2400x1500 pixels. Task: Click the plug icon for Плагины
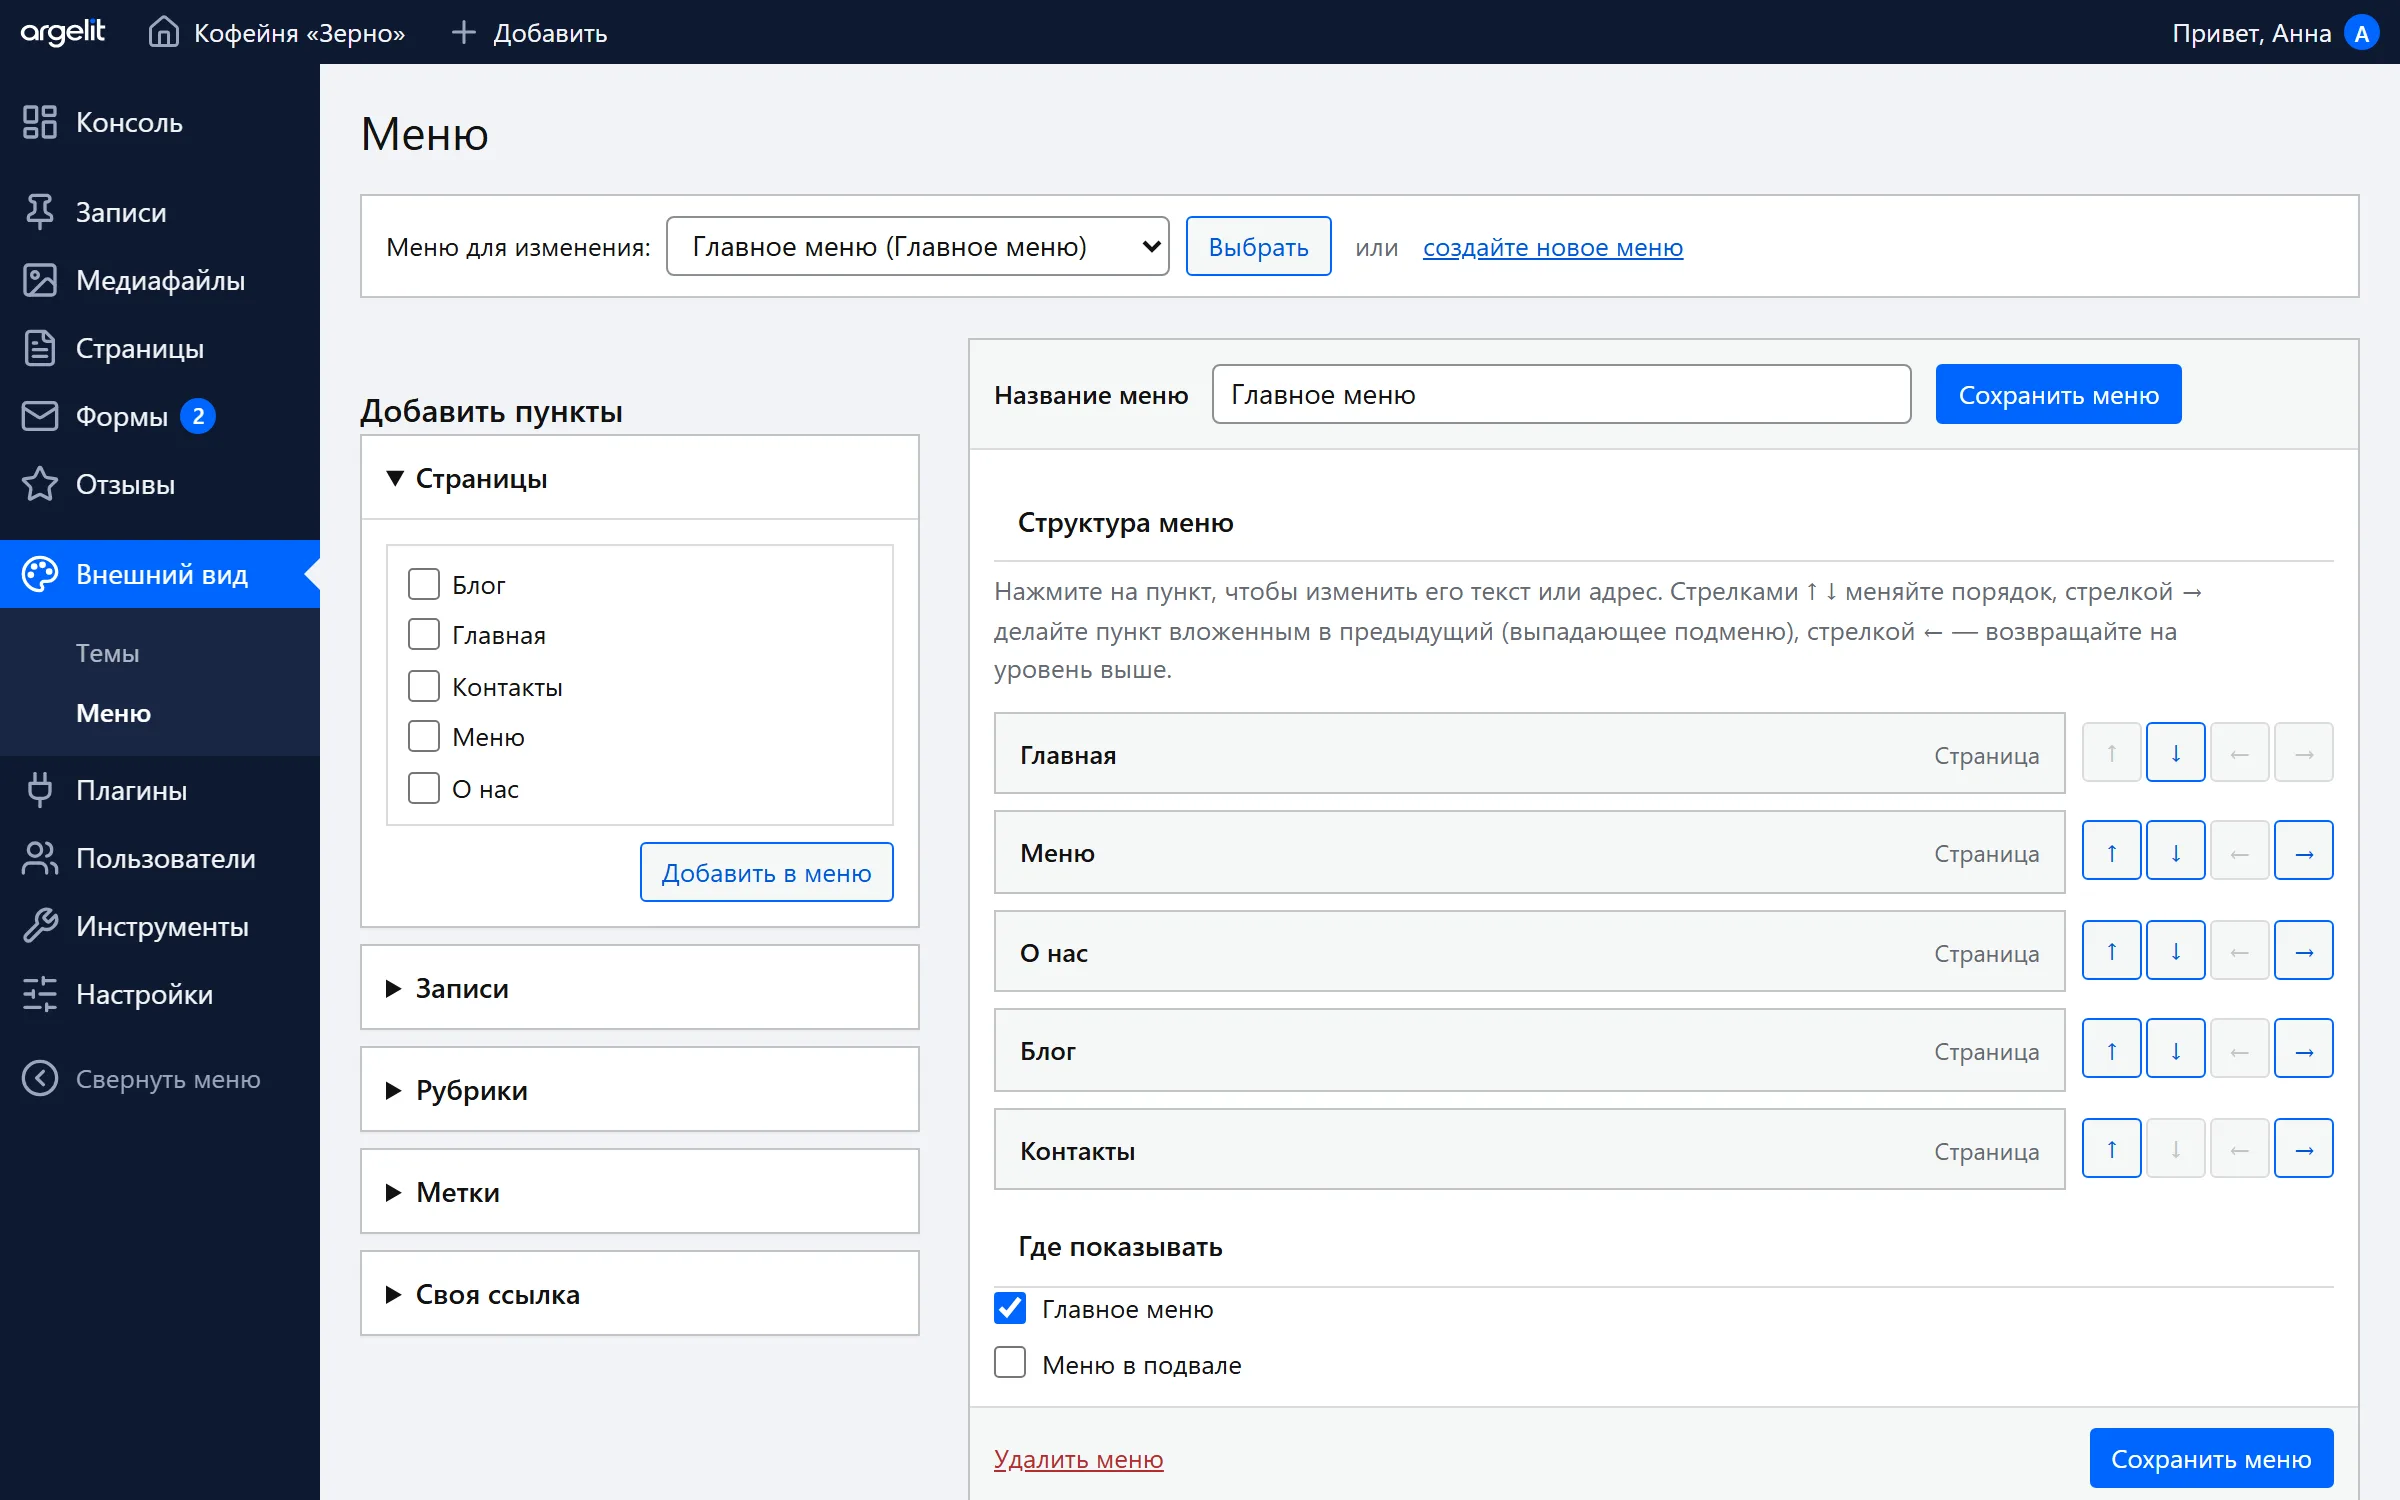40,790
